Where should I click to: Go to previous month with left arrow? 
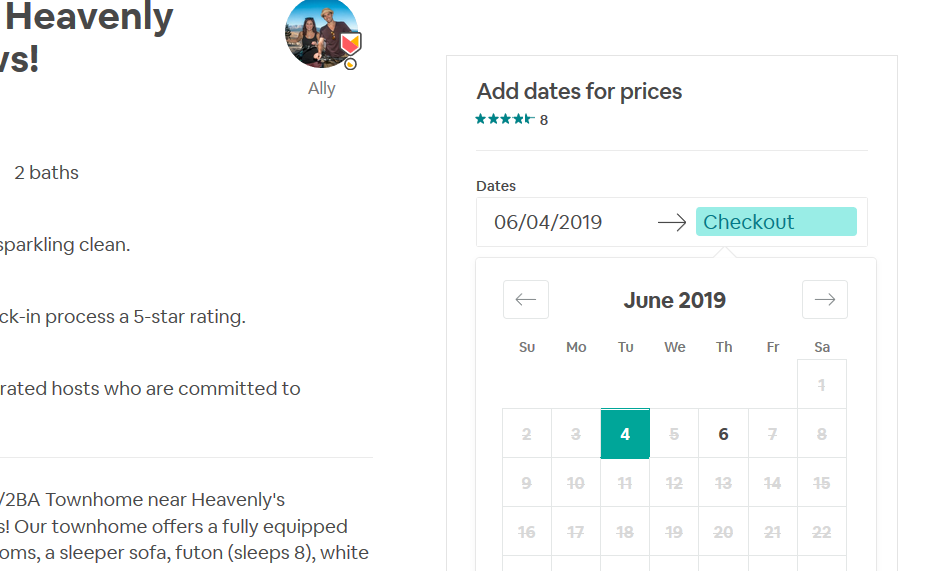tap(526, 300)
